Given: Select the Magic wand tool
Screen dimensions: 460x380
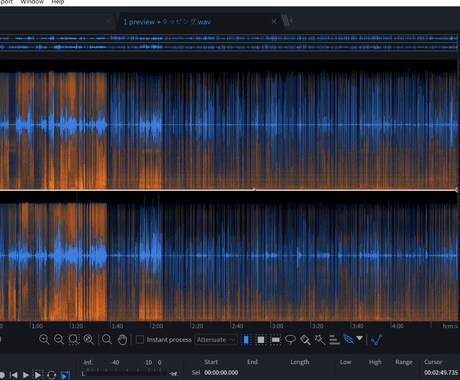Looking at the screenshot, I should tap(320, 340).
